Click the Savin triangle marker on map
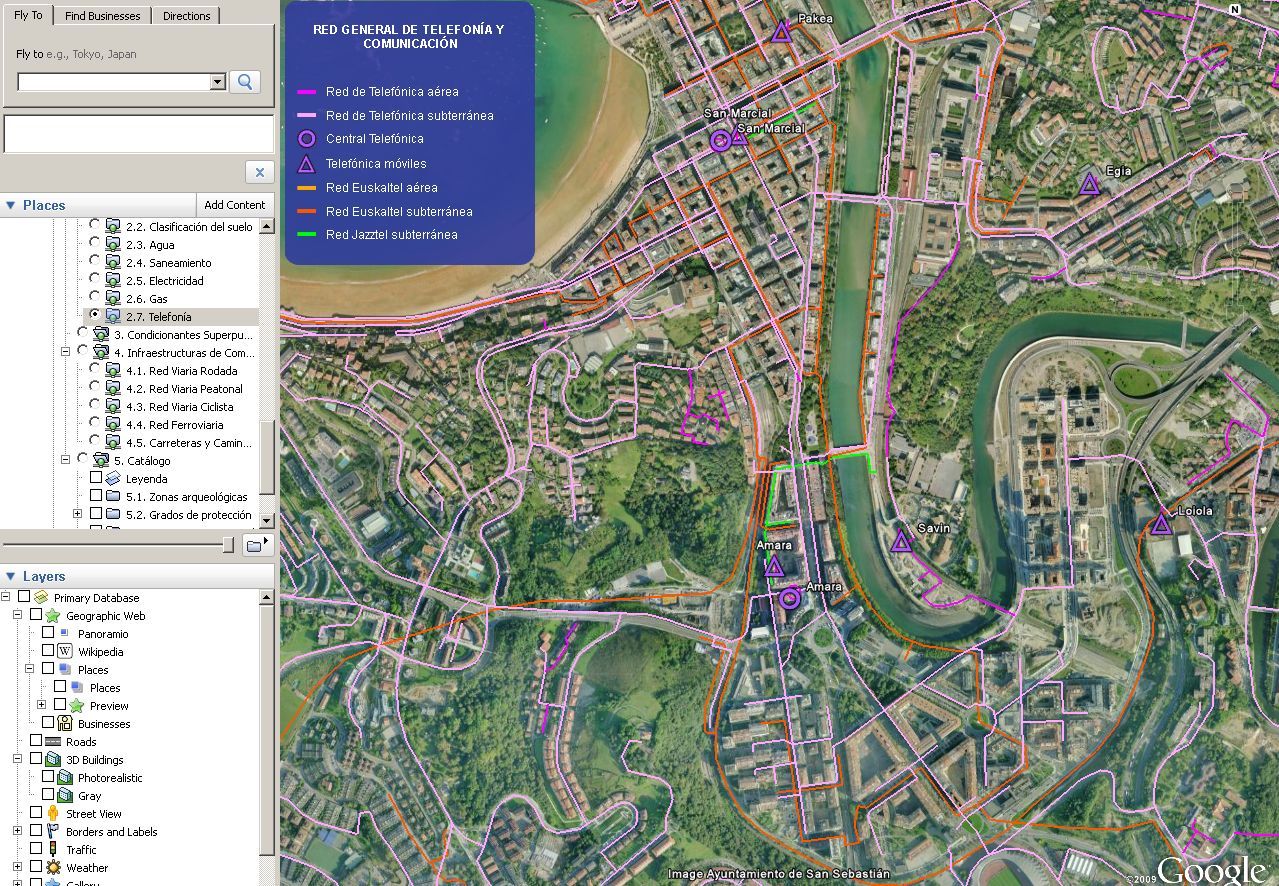1279x886 pixels. pyautogui.click(x=901, y=542)
